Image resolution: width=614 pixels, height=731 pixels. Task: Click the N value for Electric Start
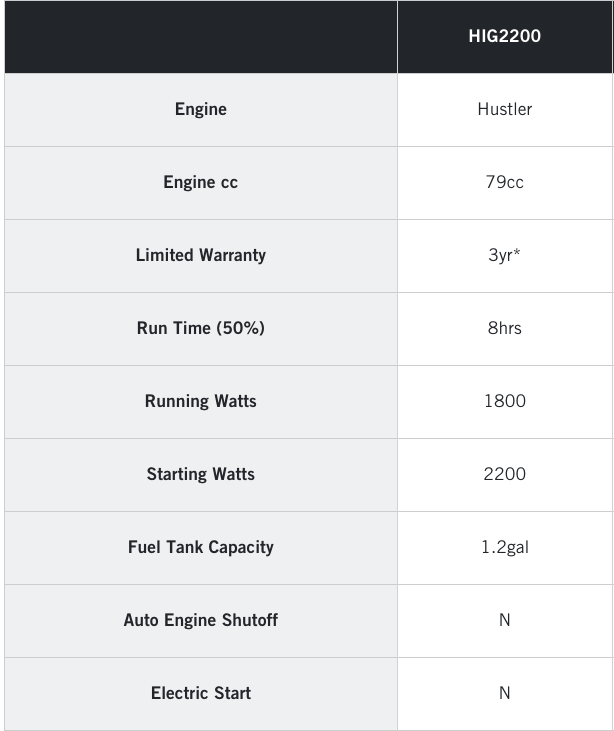[x=504, y=693]
